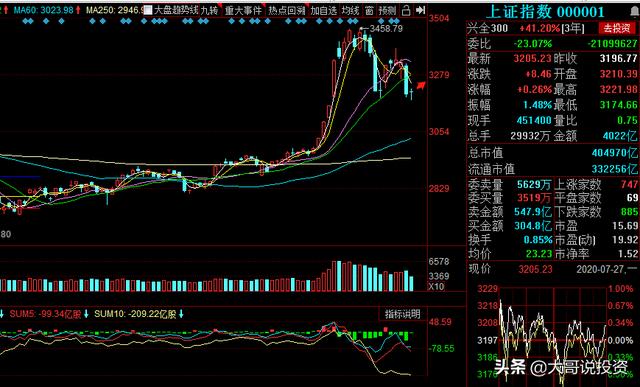Screen dimensions: 640x387
Task: Open 指标说明 indicator description
Action: [x=402, y=314]
